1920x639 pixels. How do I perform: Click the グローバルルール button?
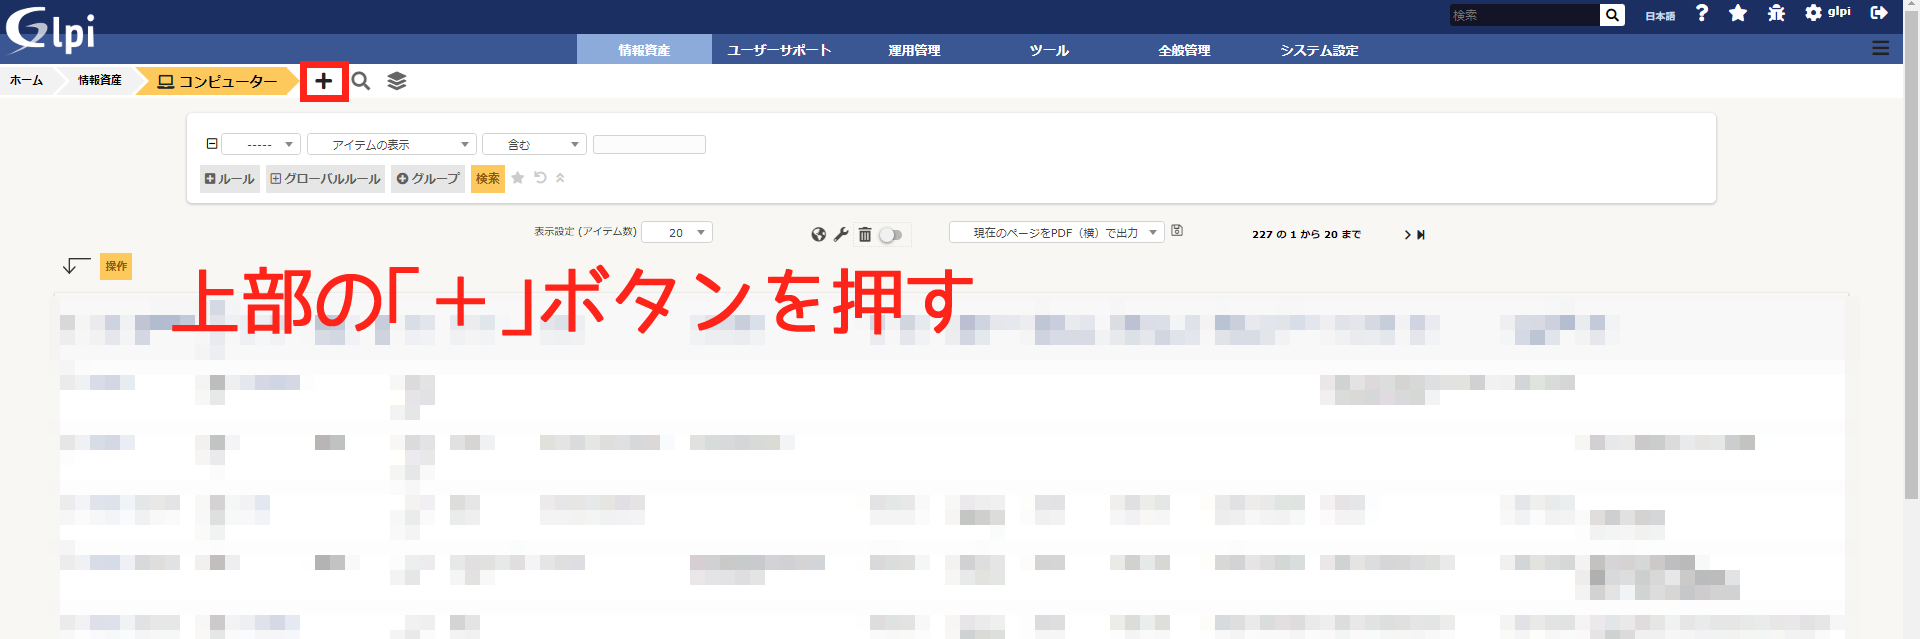pyautogui.click(x=325, y=179)
